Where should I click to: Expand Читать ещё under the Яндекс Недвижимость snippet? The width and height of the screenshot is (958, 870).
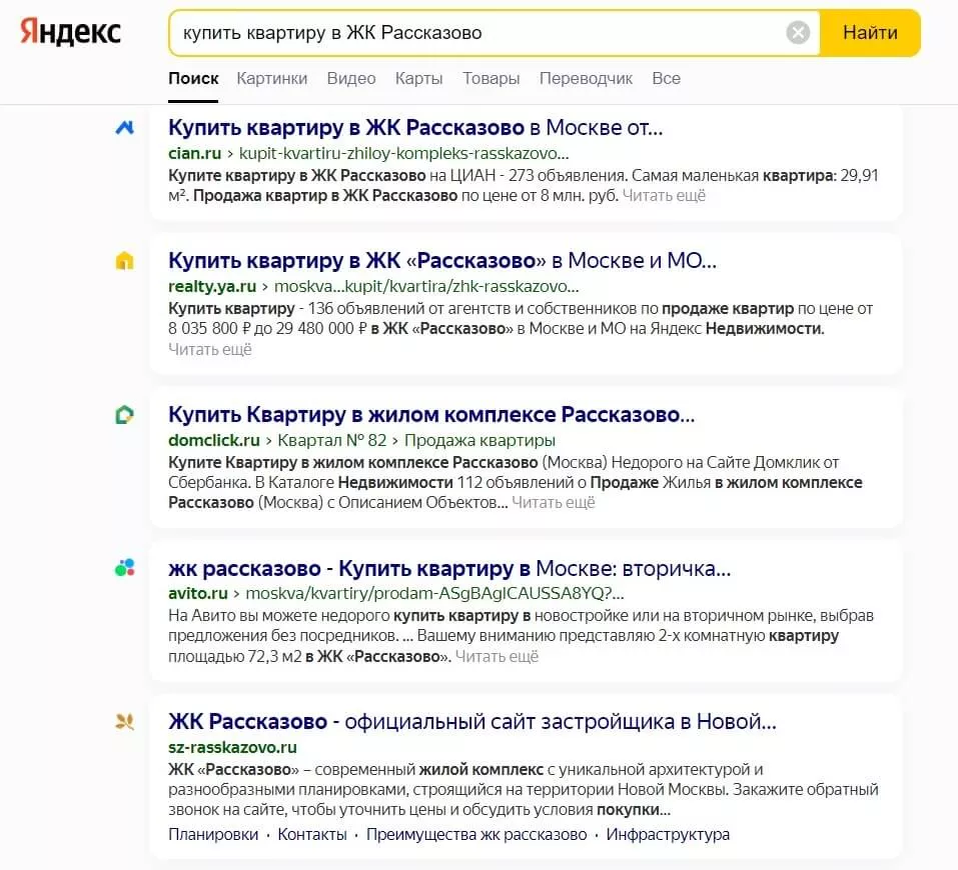point(210,349)
